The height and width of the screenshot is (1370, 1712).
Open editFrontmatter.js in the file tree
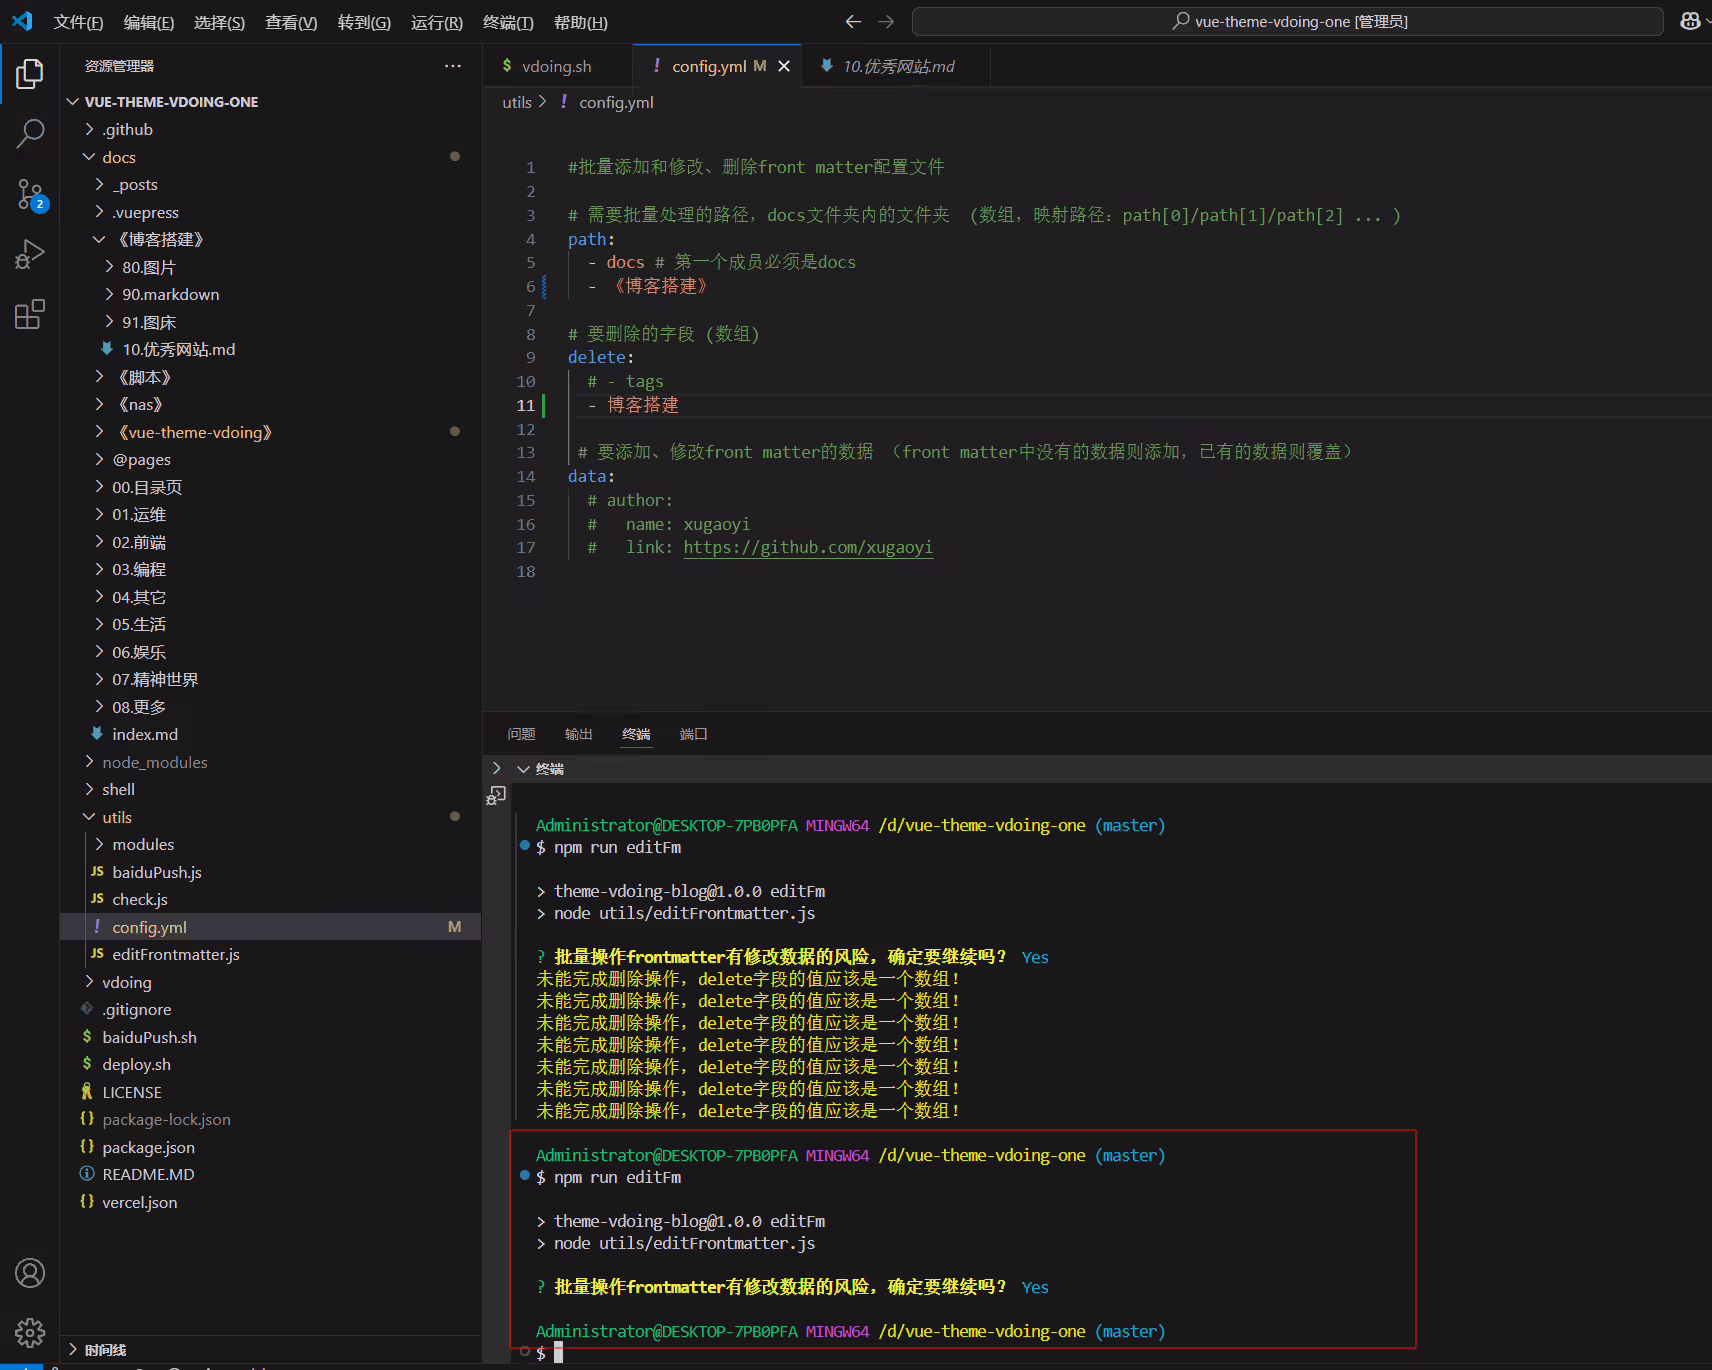click(176, 954)
